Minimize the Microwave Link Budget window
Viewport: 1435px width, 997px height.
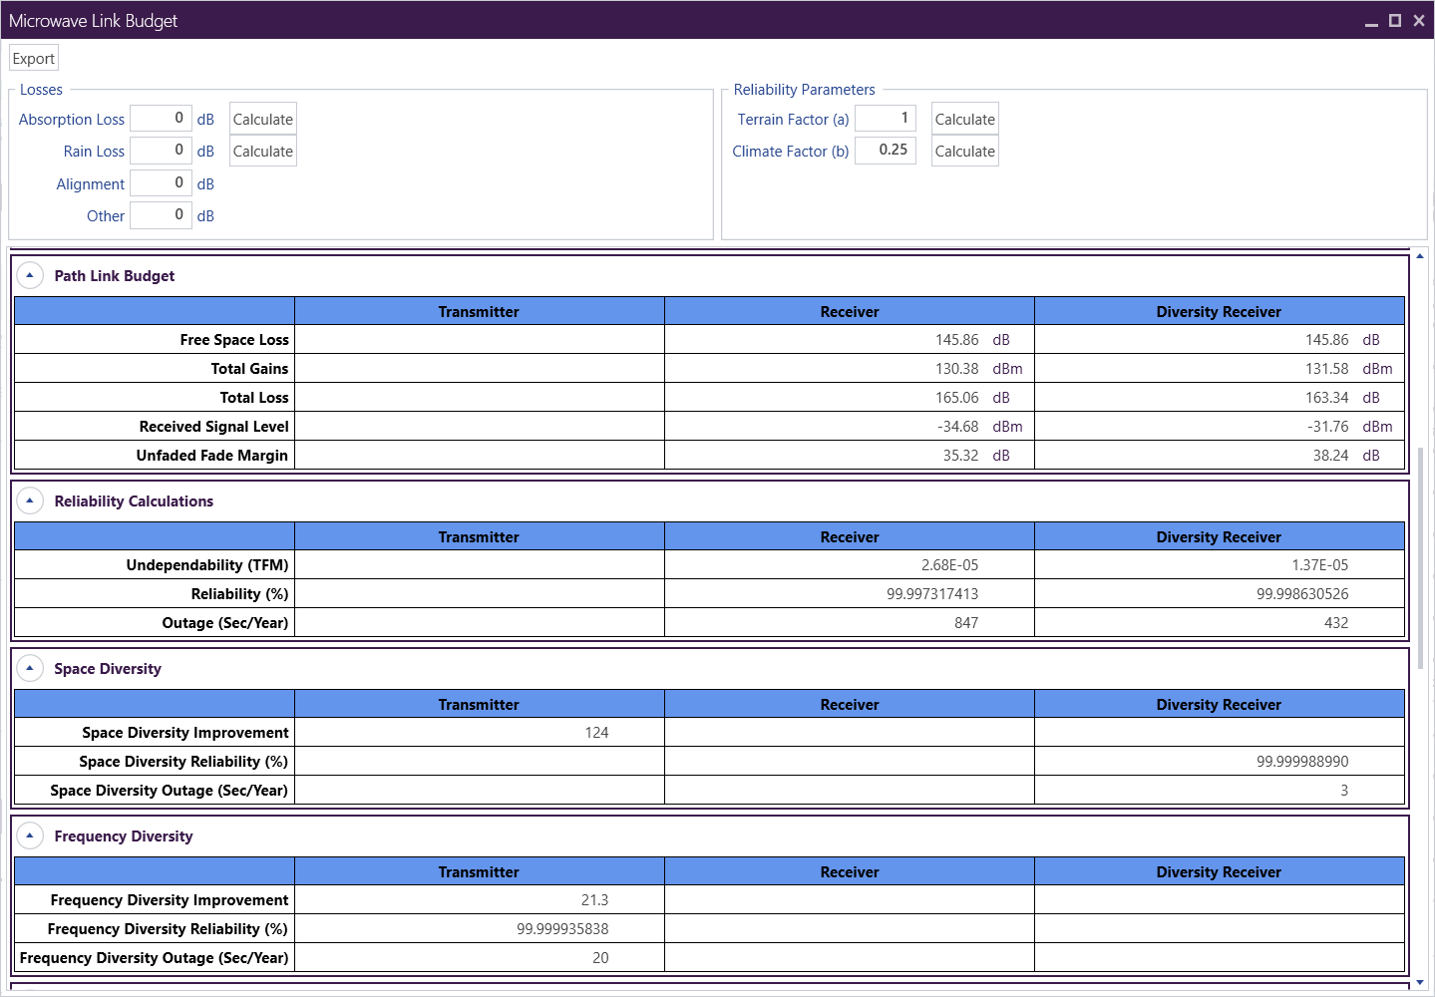coord(1371,21)
